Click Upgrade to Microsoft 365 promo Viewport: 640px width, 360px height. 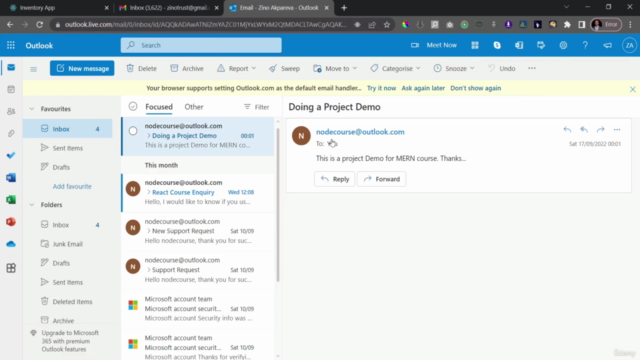click(x=65, y=341)
